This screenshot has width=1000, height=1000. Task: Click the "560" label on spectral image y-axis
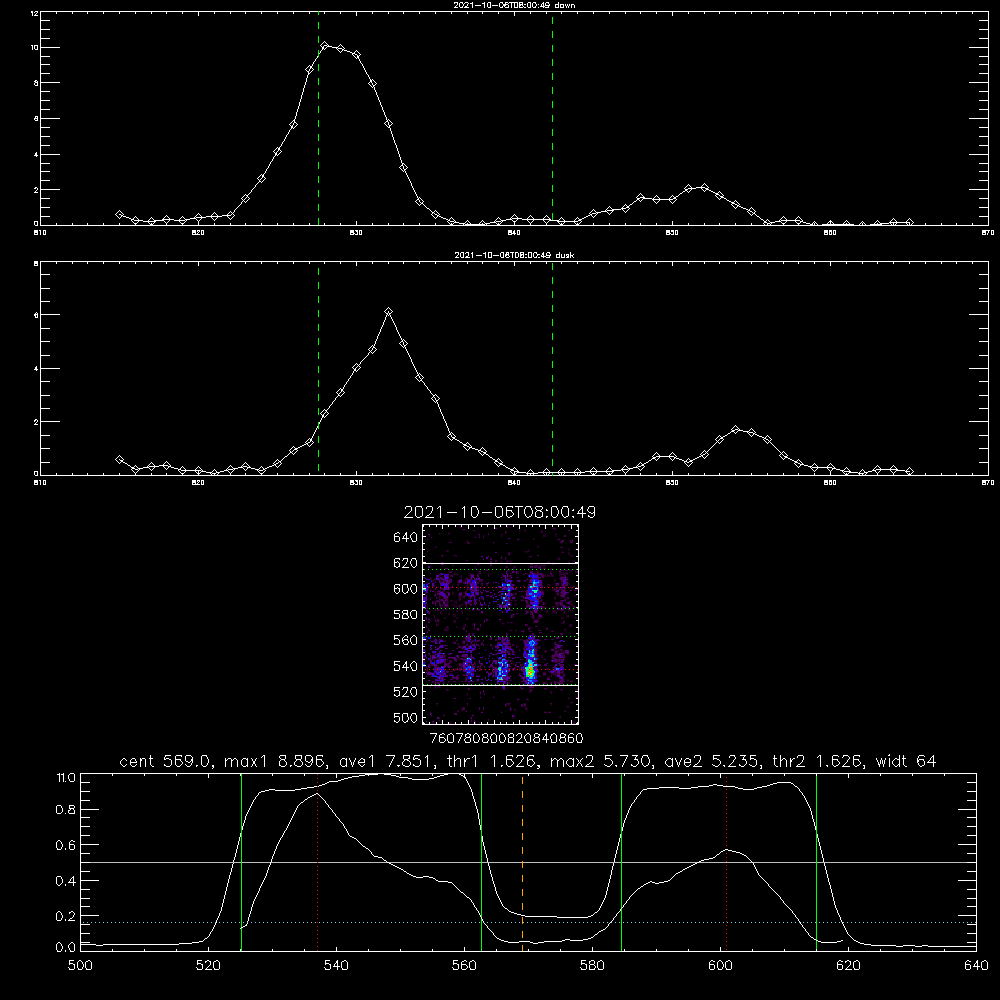406,640
